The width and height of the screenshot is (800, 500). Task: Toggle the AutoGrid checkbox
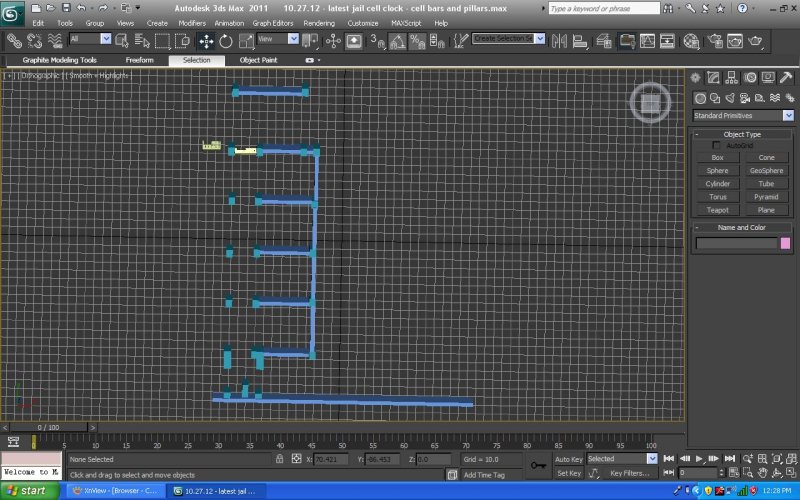716,145
